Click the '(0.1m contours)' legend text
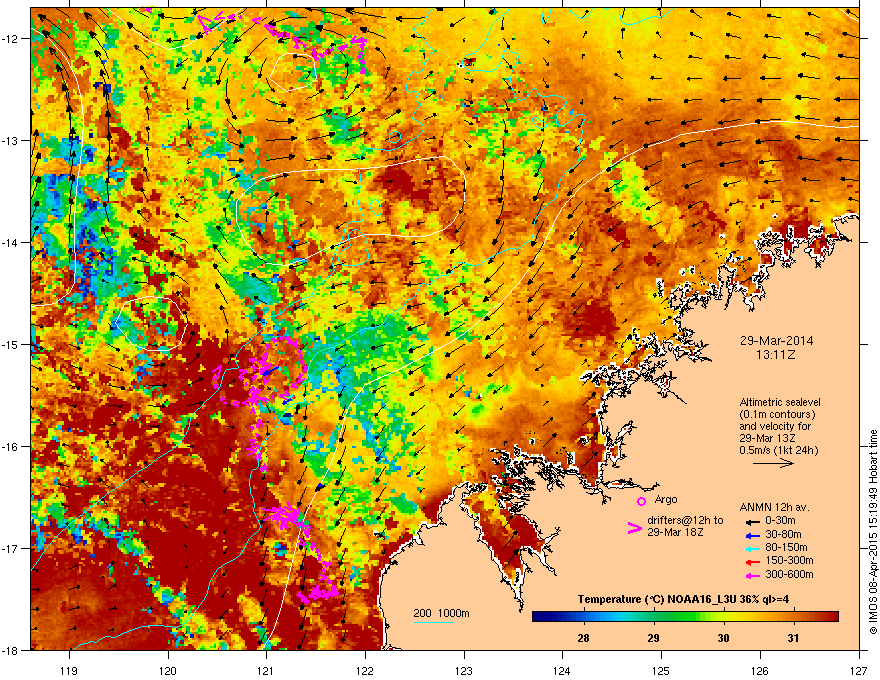 [777, 415]
